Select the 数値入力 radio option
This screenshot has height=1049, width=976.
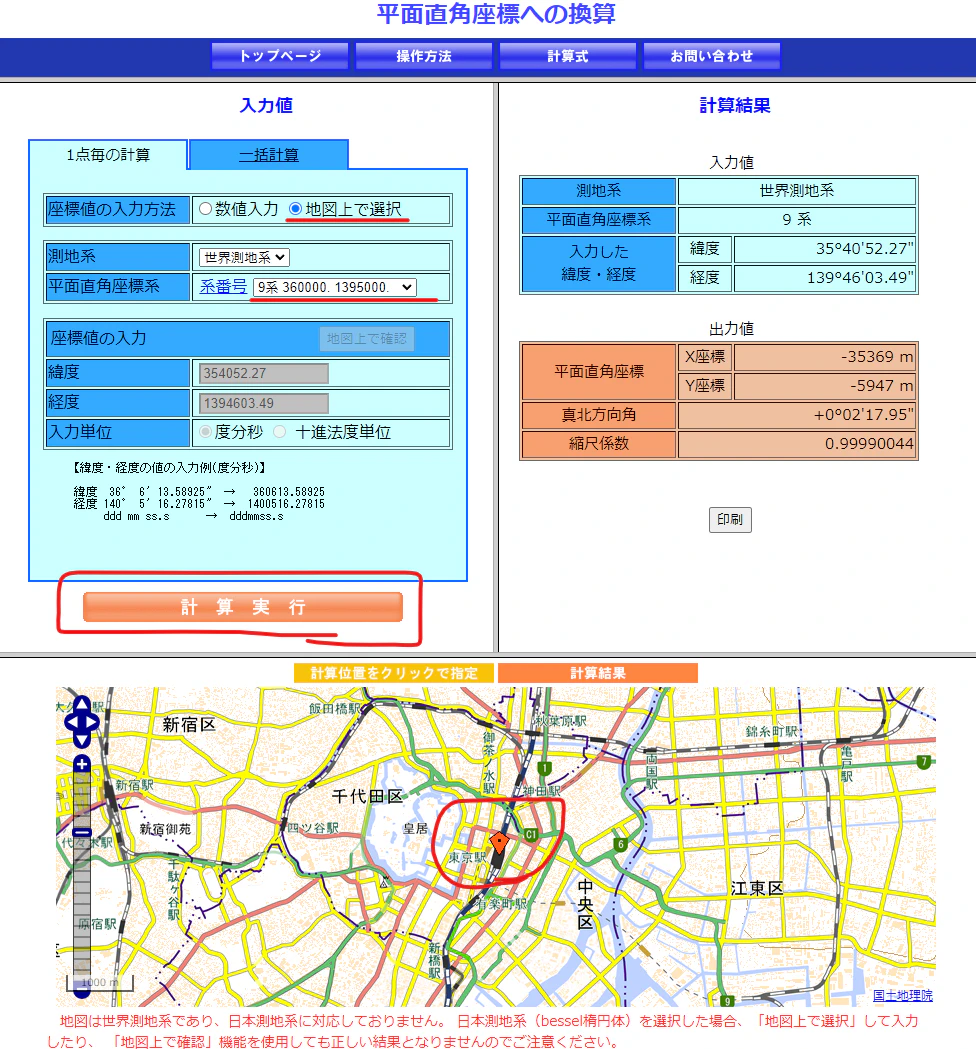coord(205,209)
